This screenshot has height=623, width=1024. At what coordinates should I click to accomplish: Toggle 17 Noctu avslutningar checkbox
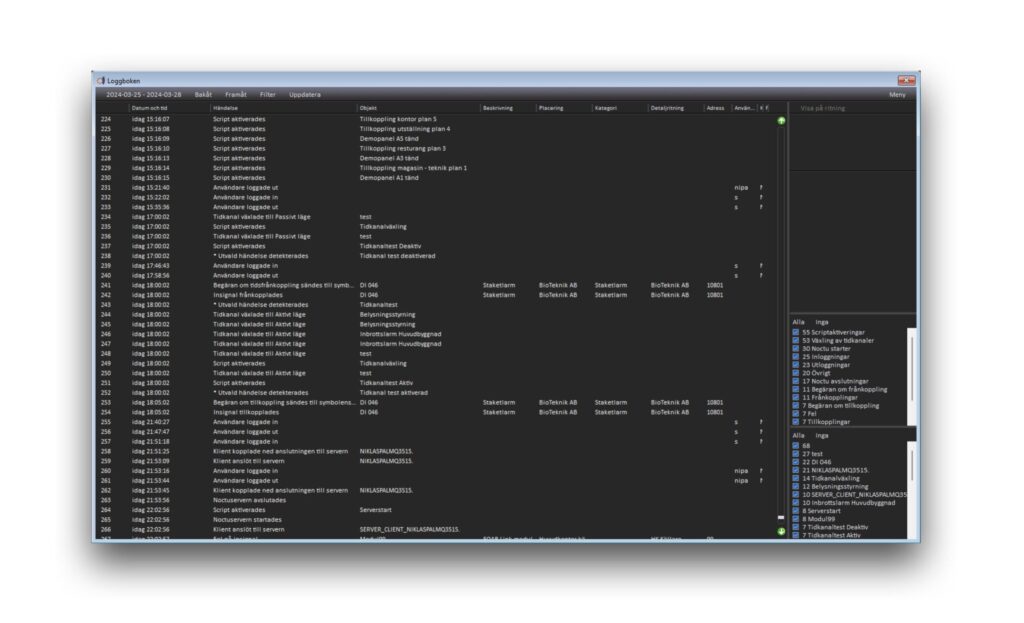tap(795, 381)
